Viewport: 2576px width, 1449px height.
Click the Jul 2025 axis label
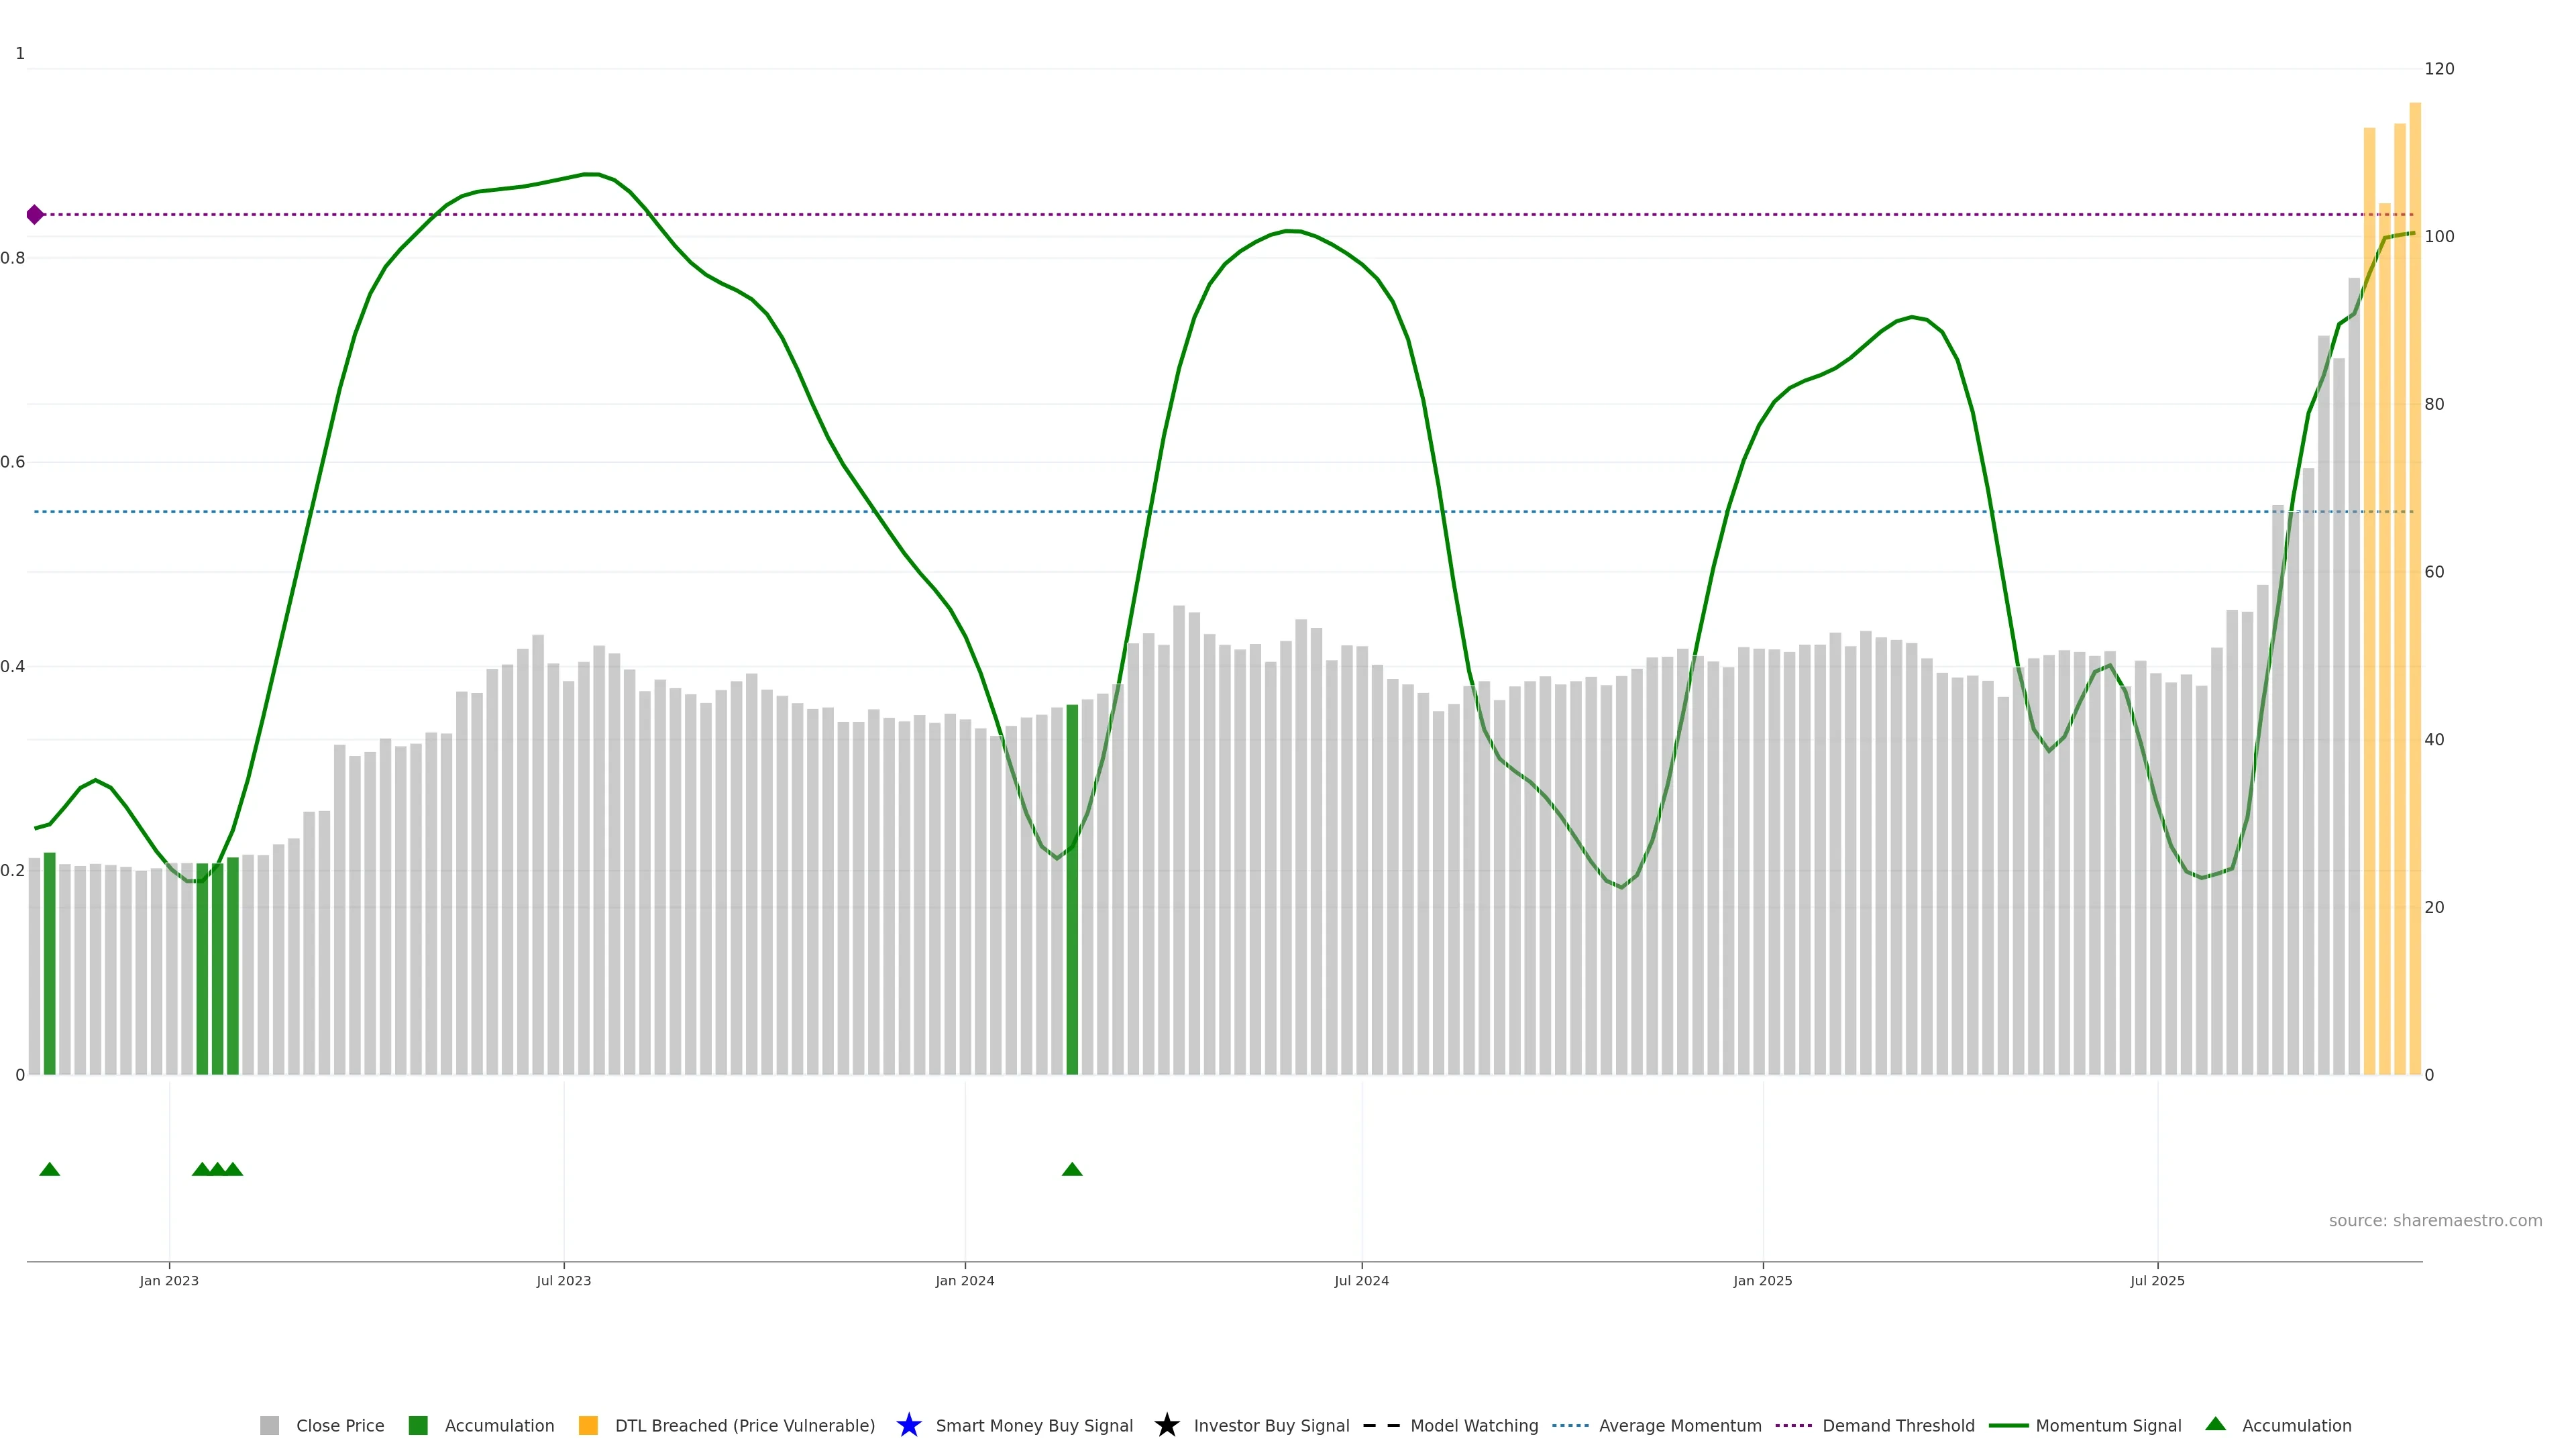2157,1280
